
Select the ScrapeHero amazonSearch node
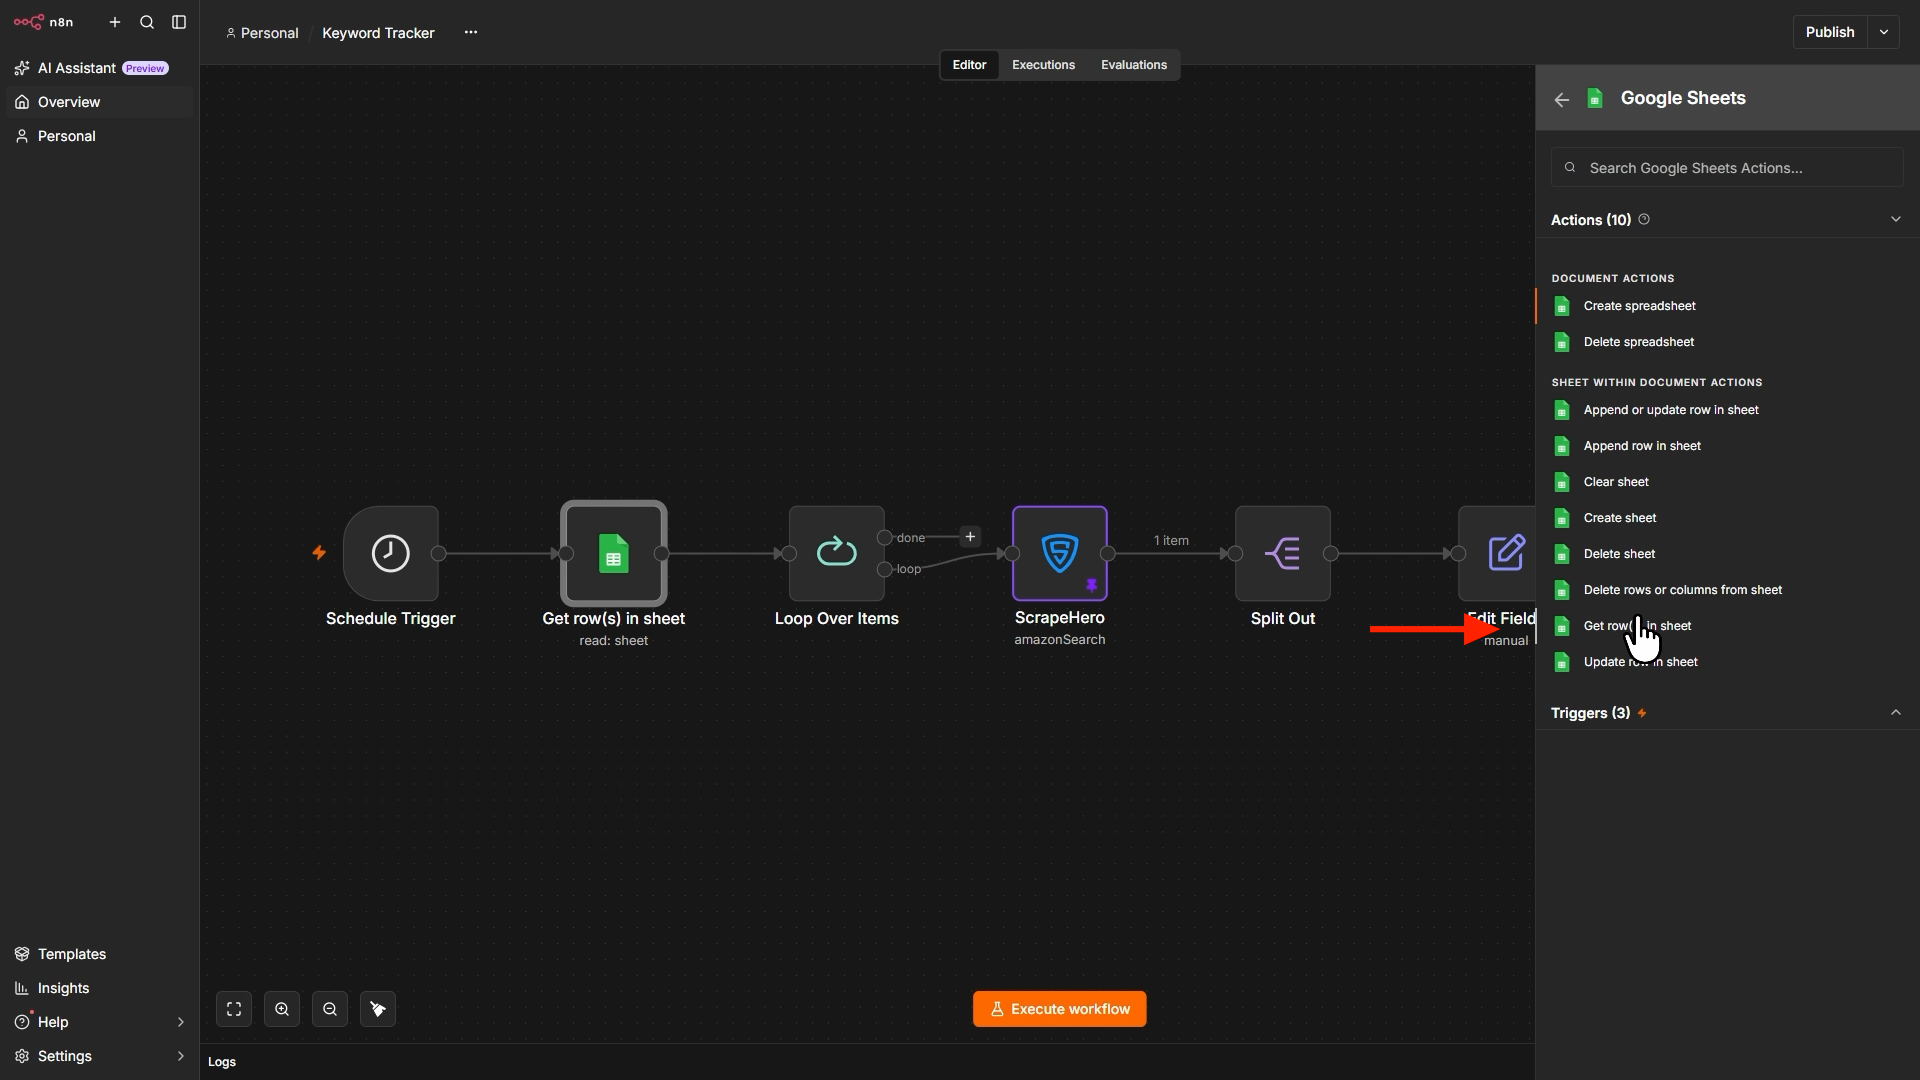coord(1059,553)
